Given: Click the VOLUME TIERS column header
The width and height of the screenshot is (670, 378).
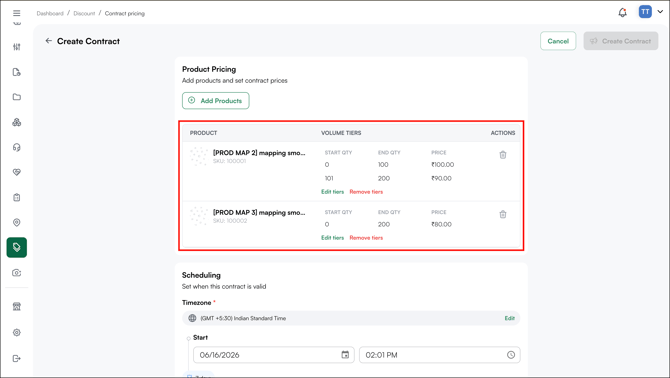Looking at the screenshot, I should pos(341,133).
